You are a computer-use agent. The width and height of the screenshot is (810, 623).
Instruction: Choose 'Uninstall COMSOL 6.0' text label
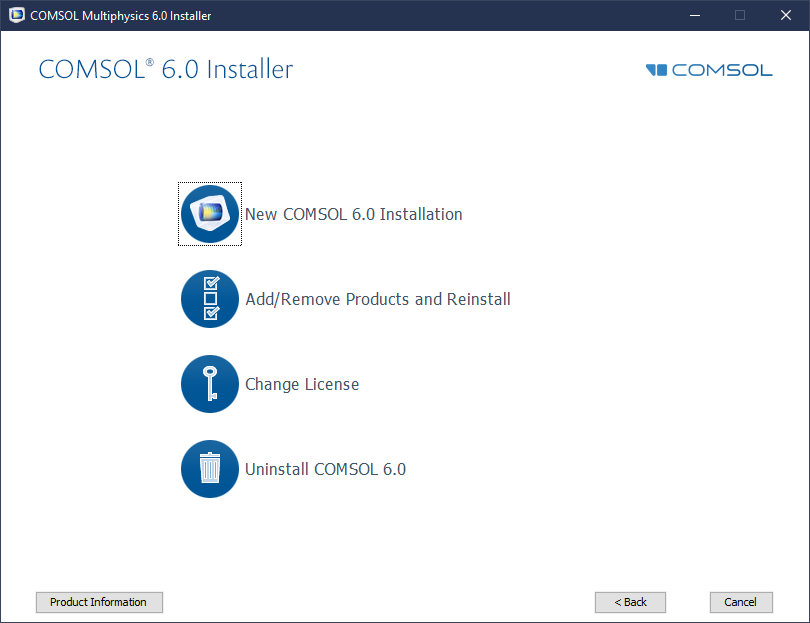pos(325,470)
